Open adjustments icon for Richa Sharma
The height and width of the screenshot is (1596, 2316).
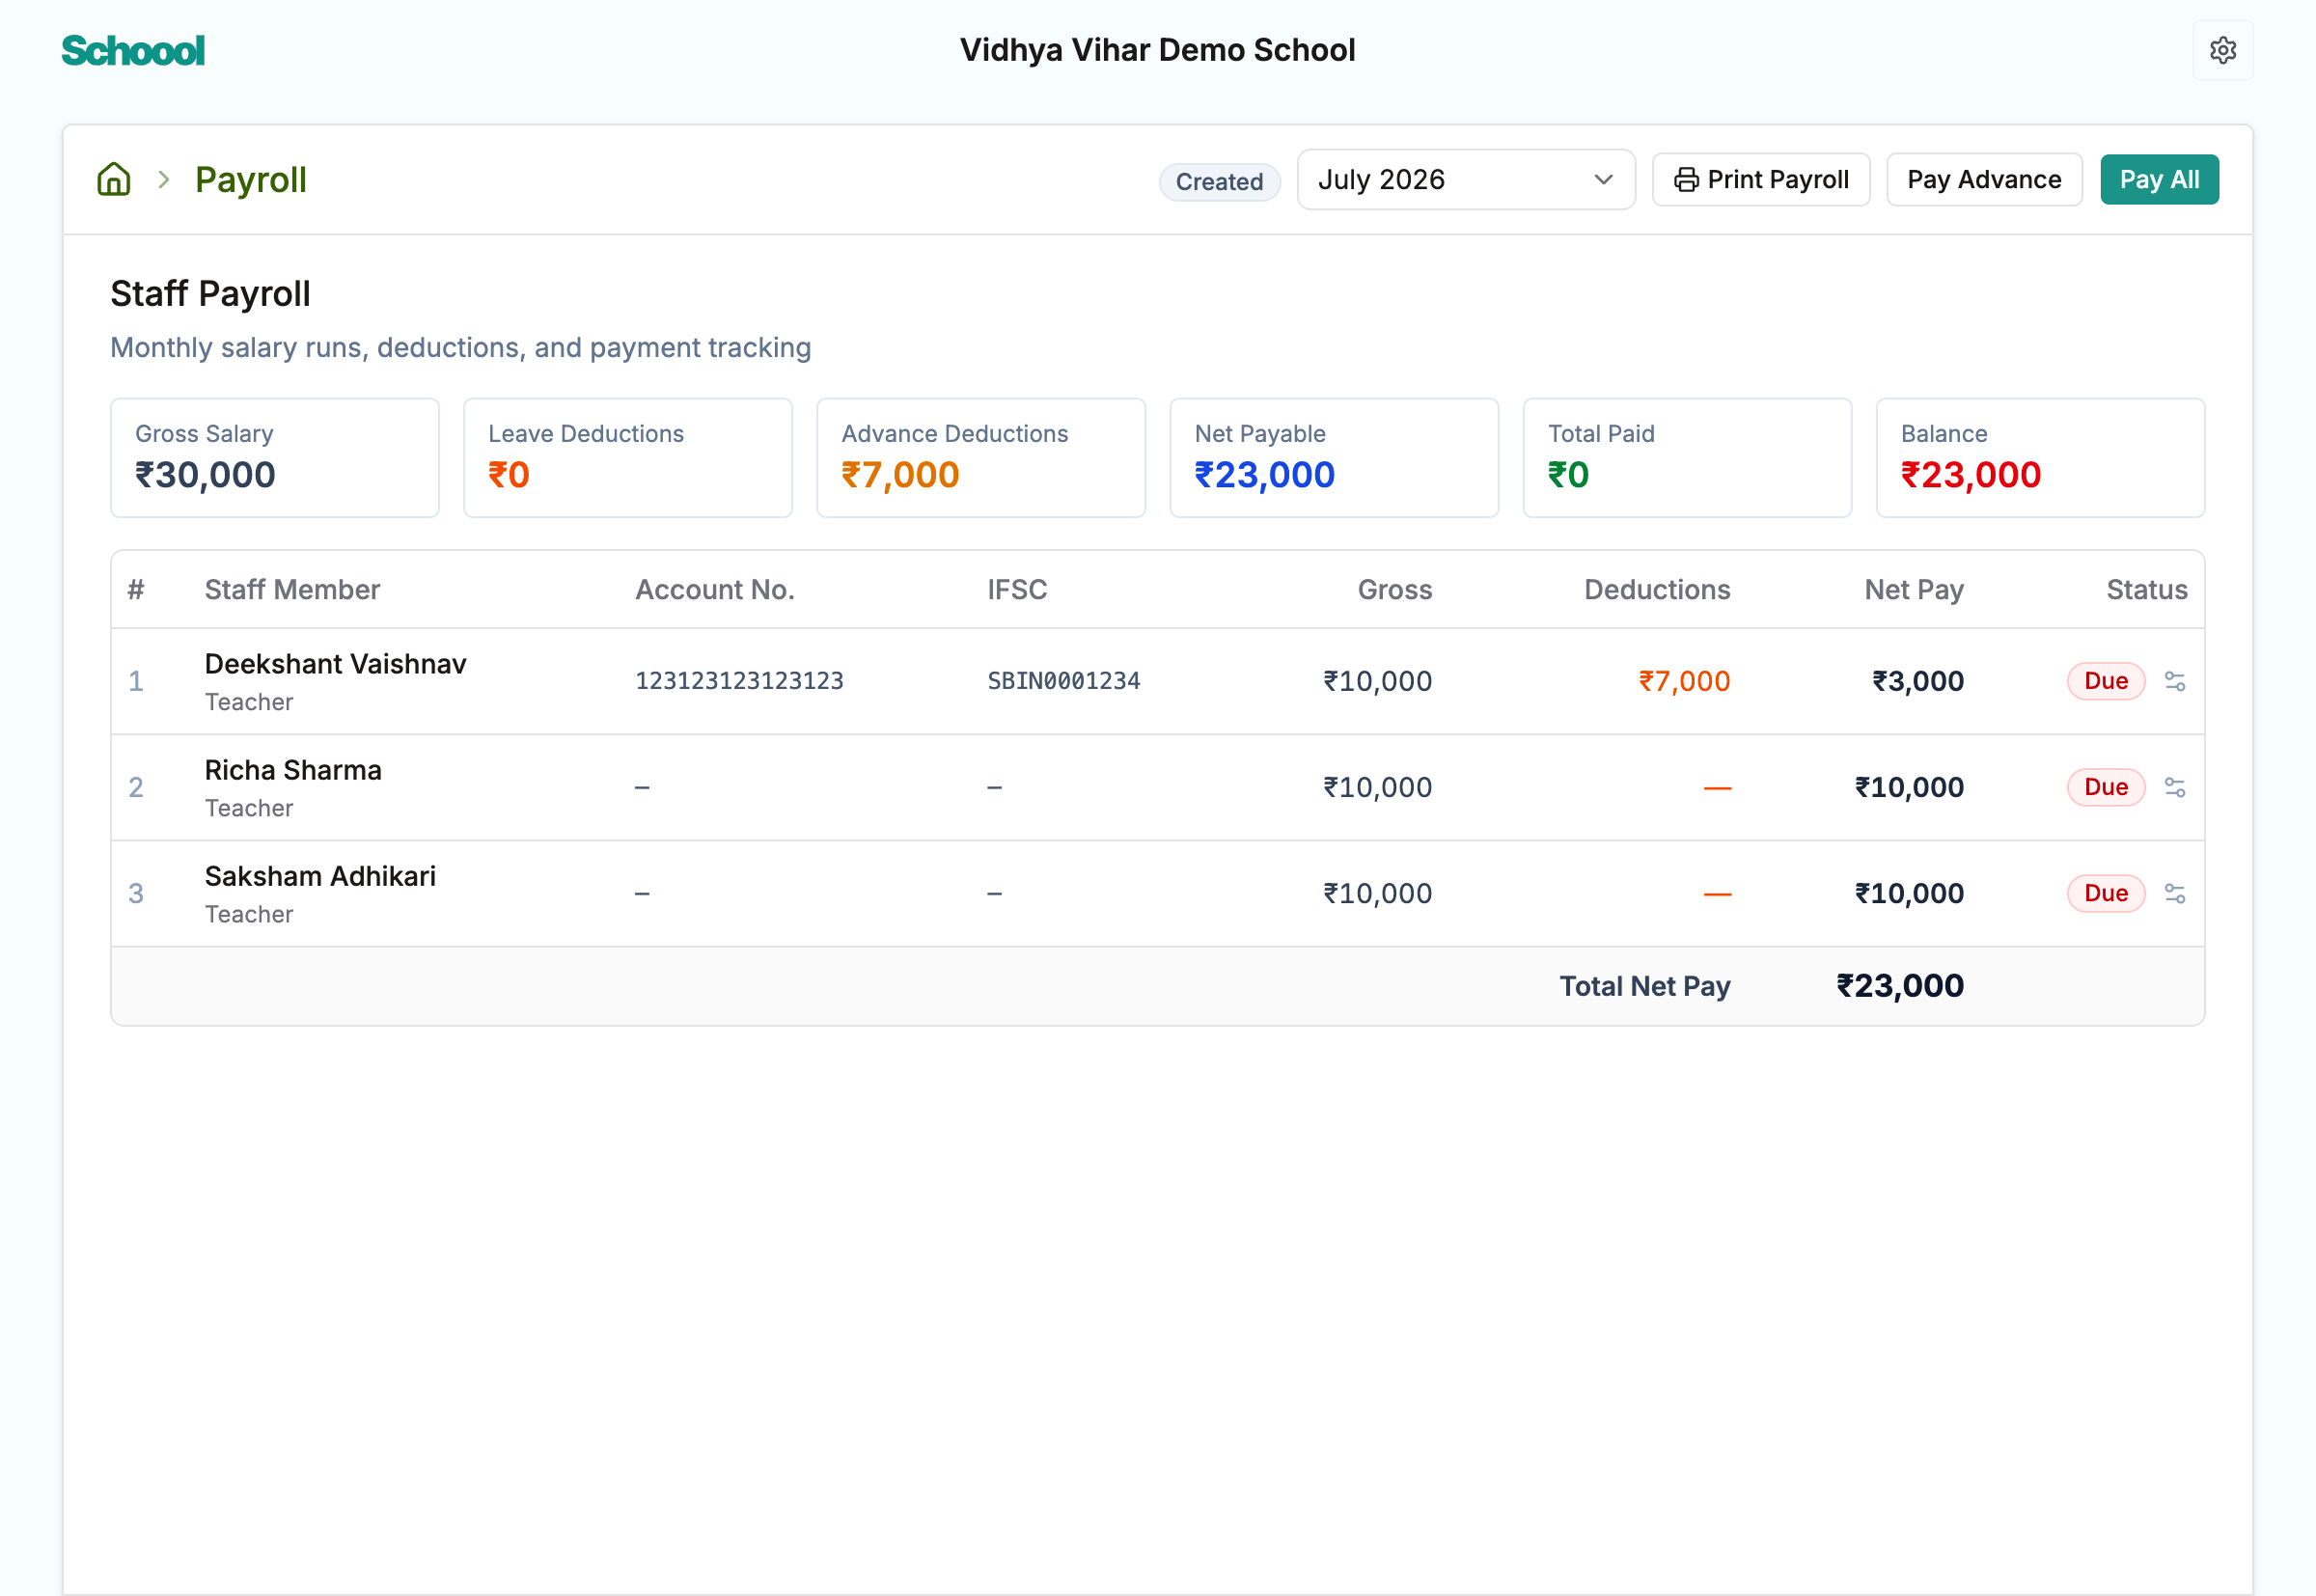[2174, 787]
